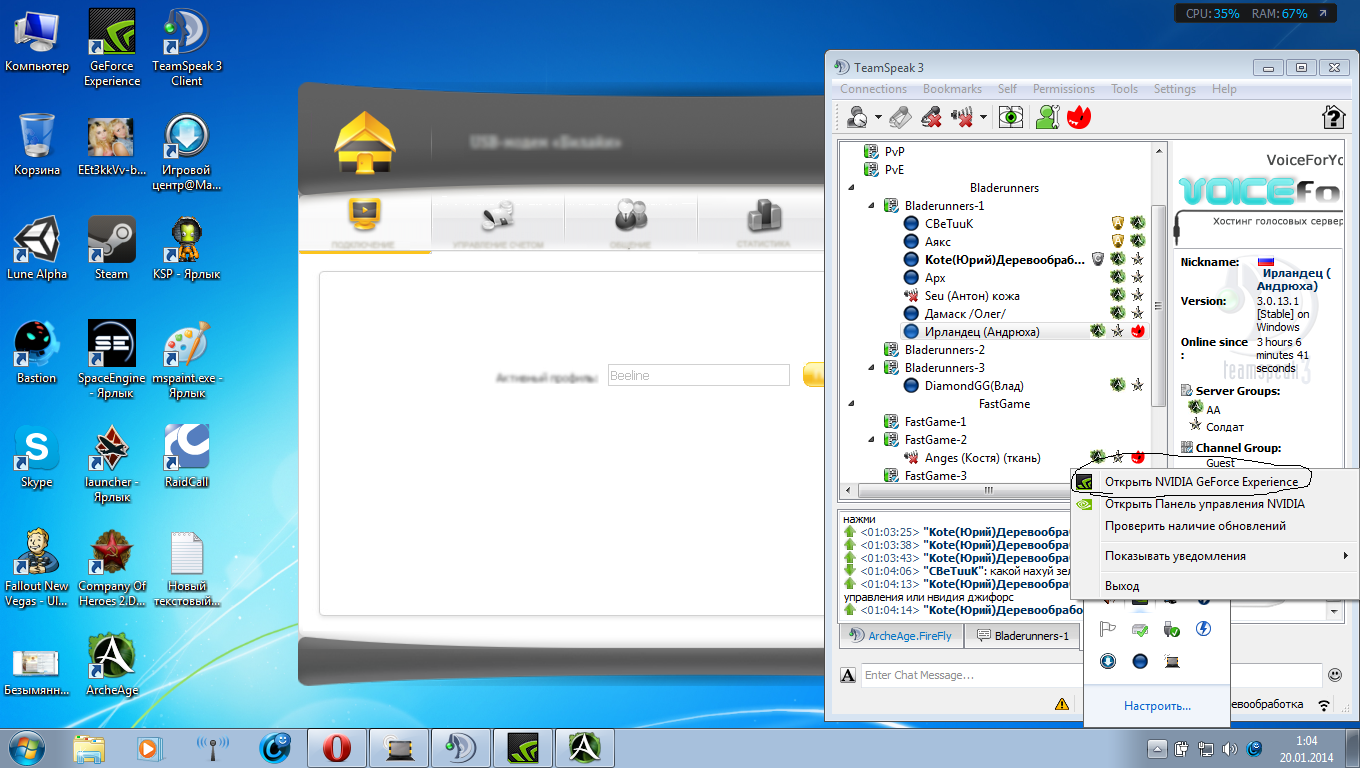Switch to Bladerunners-1 chat tab
This screenshot has width=1360, height=768.
coord(1023,635)
